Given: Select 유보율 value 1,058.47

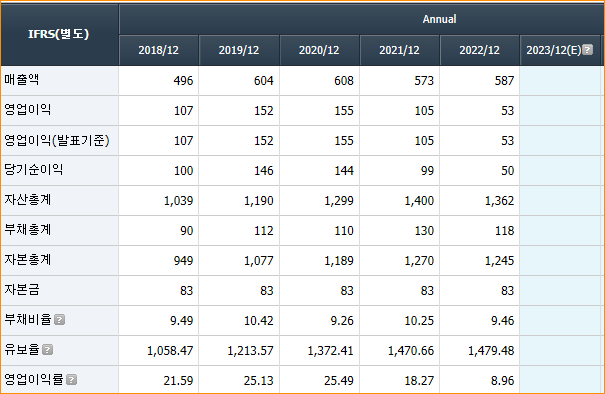Looking at the screenshot, I should (x=170, y=351).
